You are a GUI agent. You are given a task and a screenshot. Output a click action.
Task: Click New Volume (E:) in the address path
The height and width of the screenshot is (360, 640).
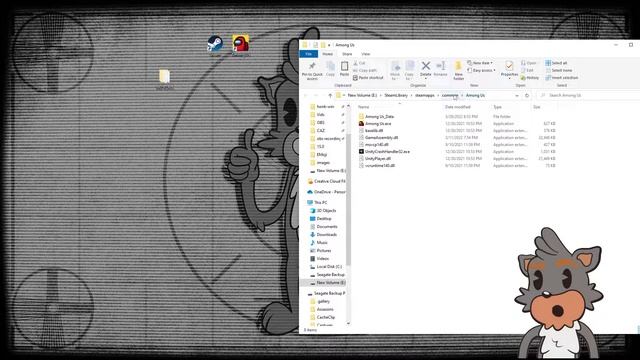point(362,96)
